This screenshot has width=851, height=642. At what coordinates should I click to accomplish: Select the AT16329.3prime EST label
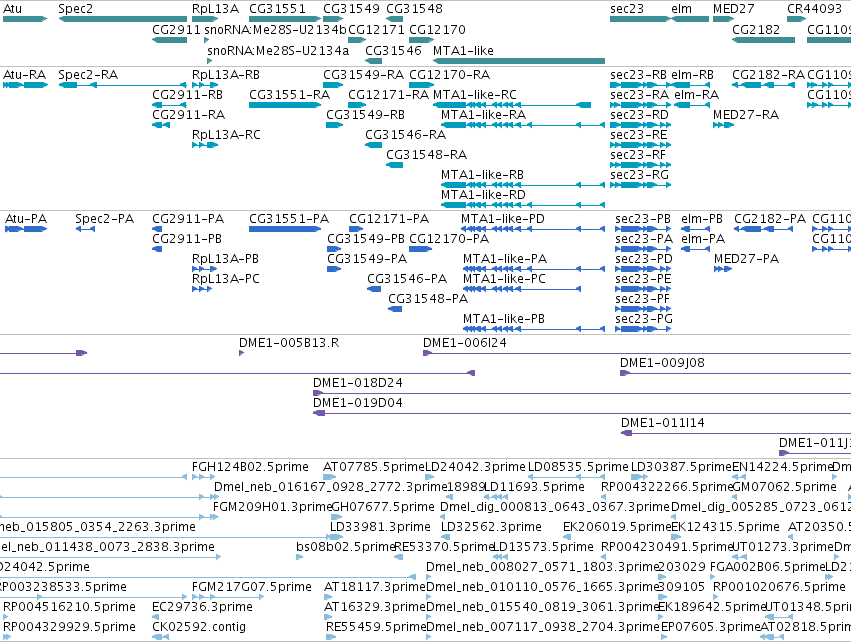(x=374, y=607)
